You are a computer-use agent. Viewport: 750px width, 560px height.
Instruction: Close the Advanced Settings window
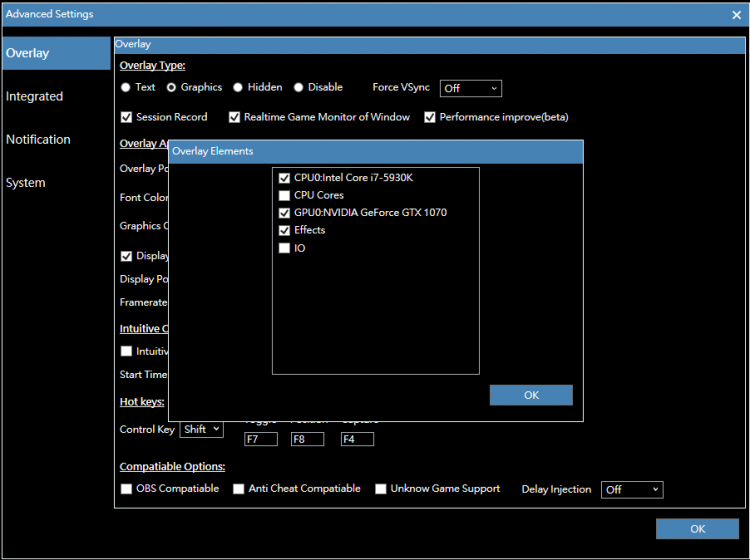pyautogui.click(x=736, y=15)
